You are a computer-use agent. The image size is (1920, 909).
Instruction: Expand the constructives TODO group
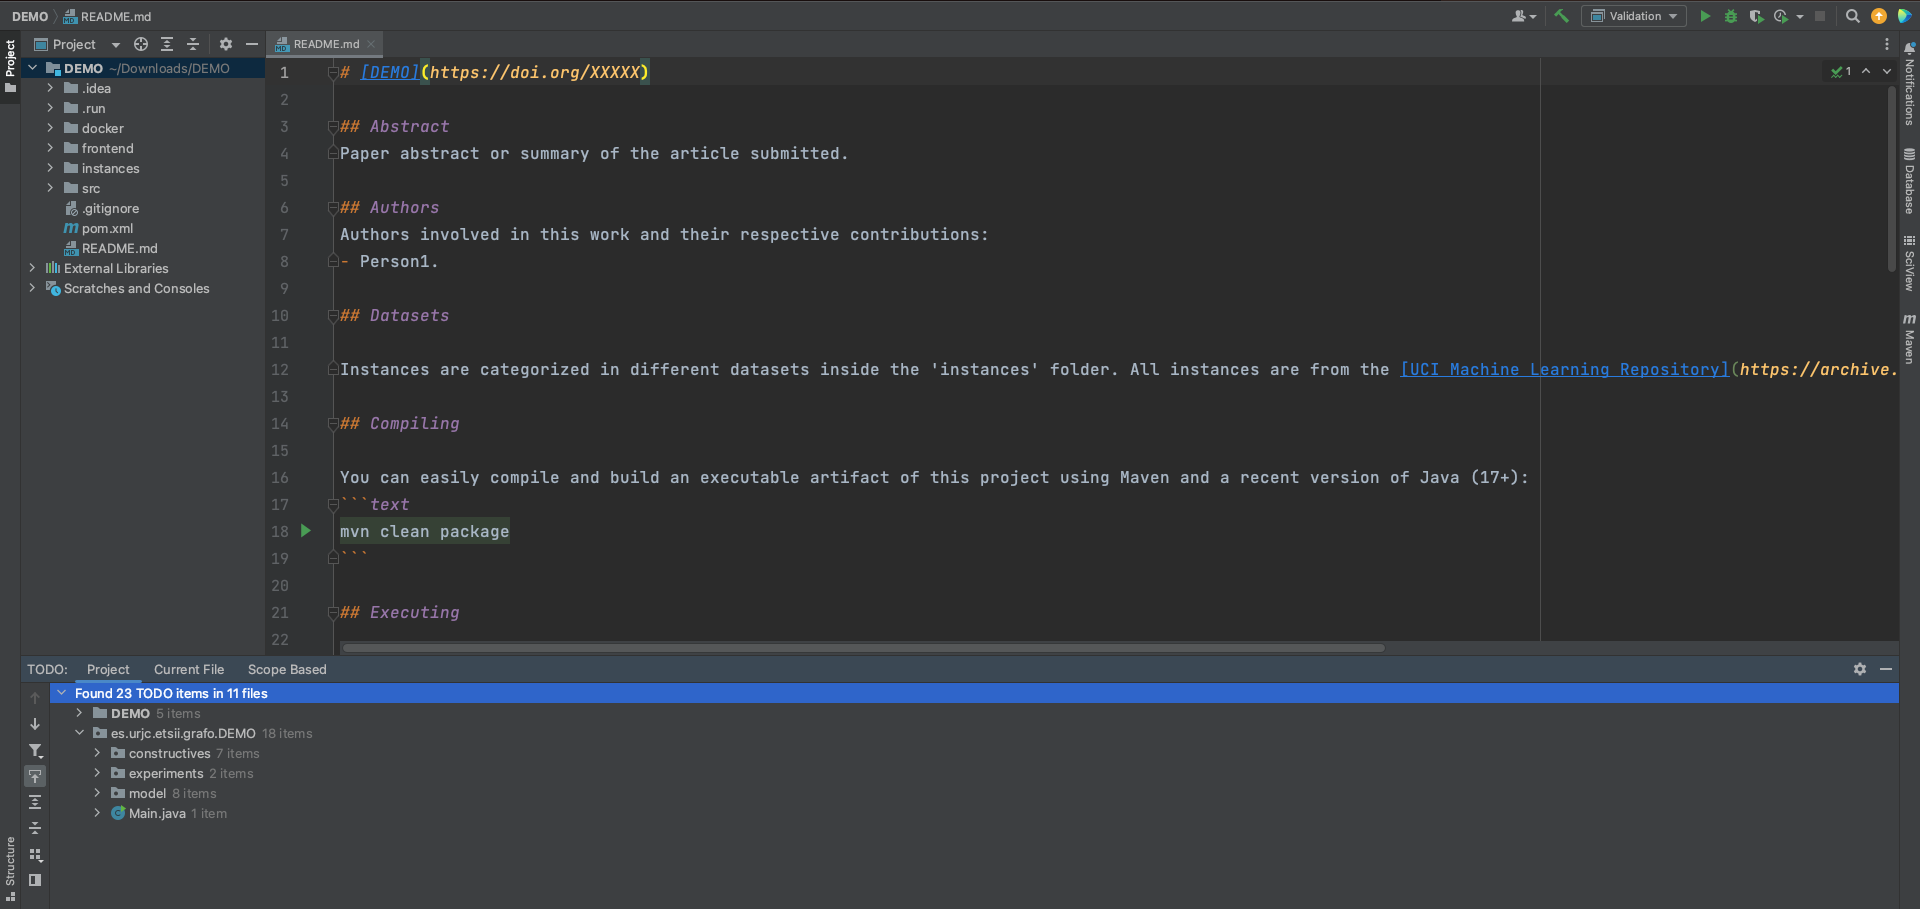click(x=97, y=753)
